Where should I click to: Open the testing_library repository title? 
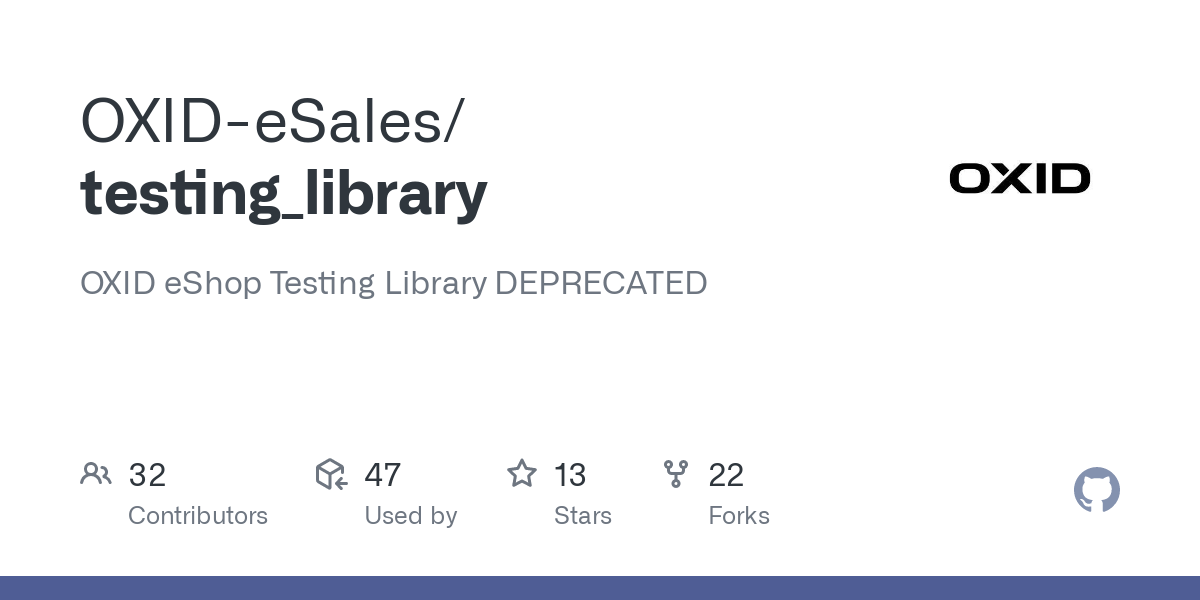pos(284,194)
